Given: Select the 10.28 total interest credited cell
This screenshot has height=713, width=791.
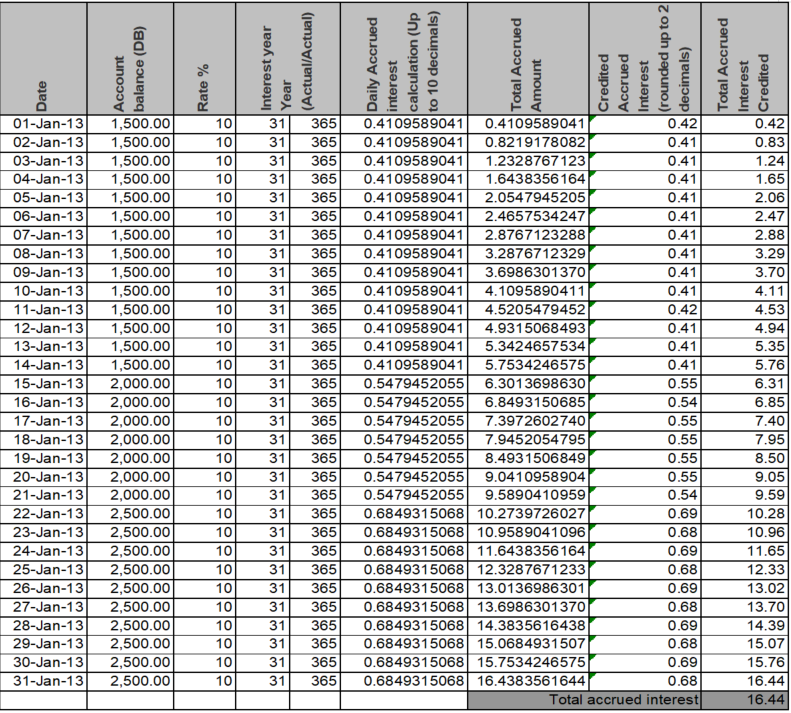Looking at the screenshot, I should coord(743,513).
